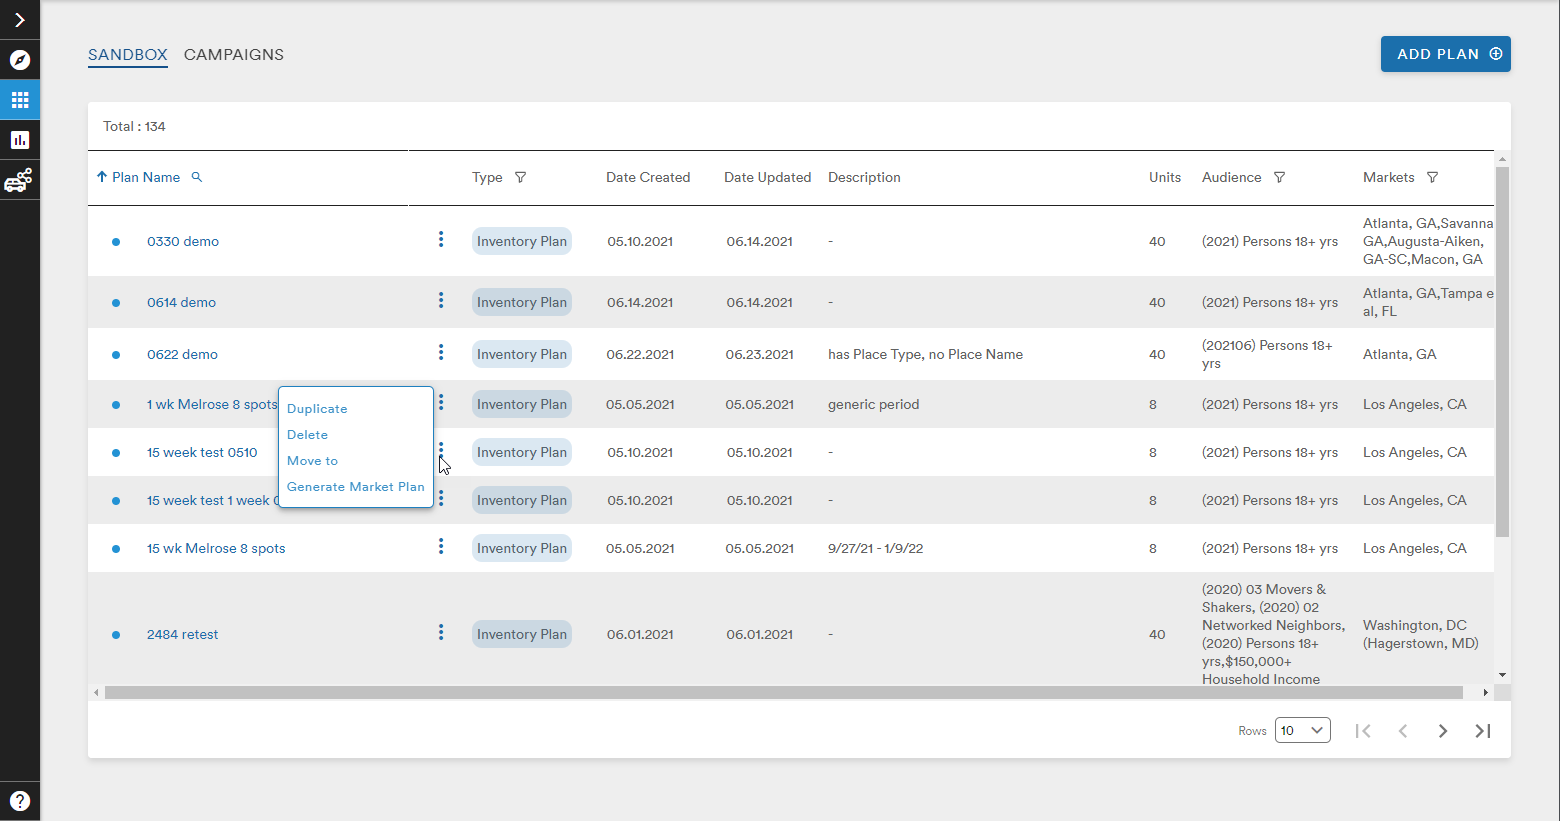Click the 06.22.2021 date created cell

tap(640, 354)
